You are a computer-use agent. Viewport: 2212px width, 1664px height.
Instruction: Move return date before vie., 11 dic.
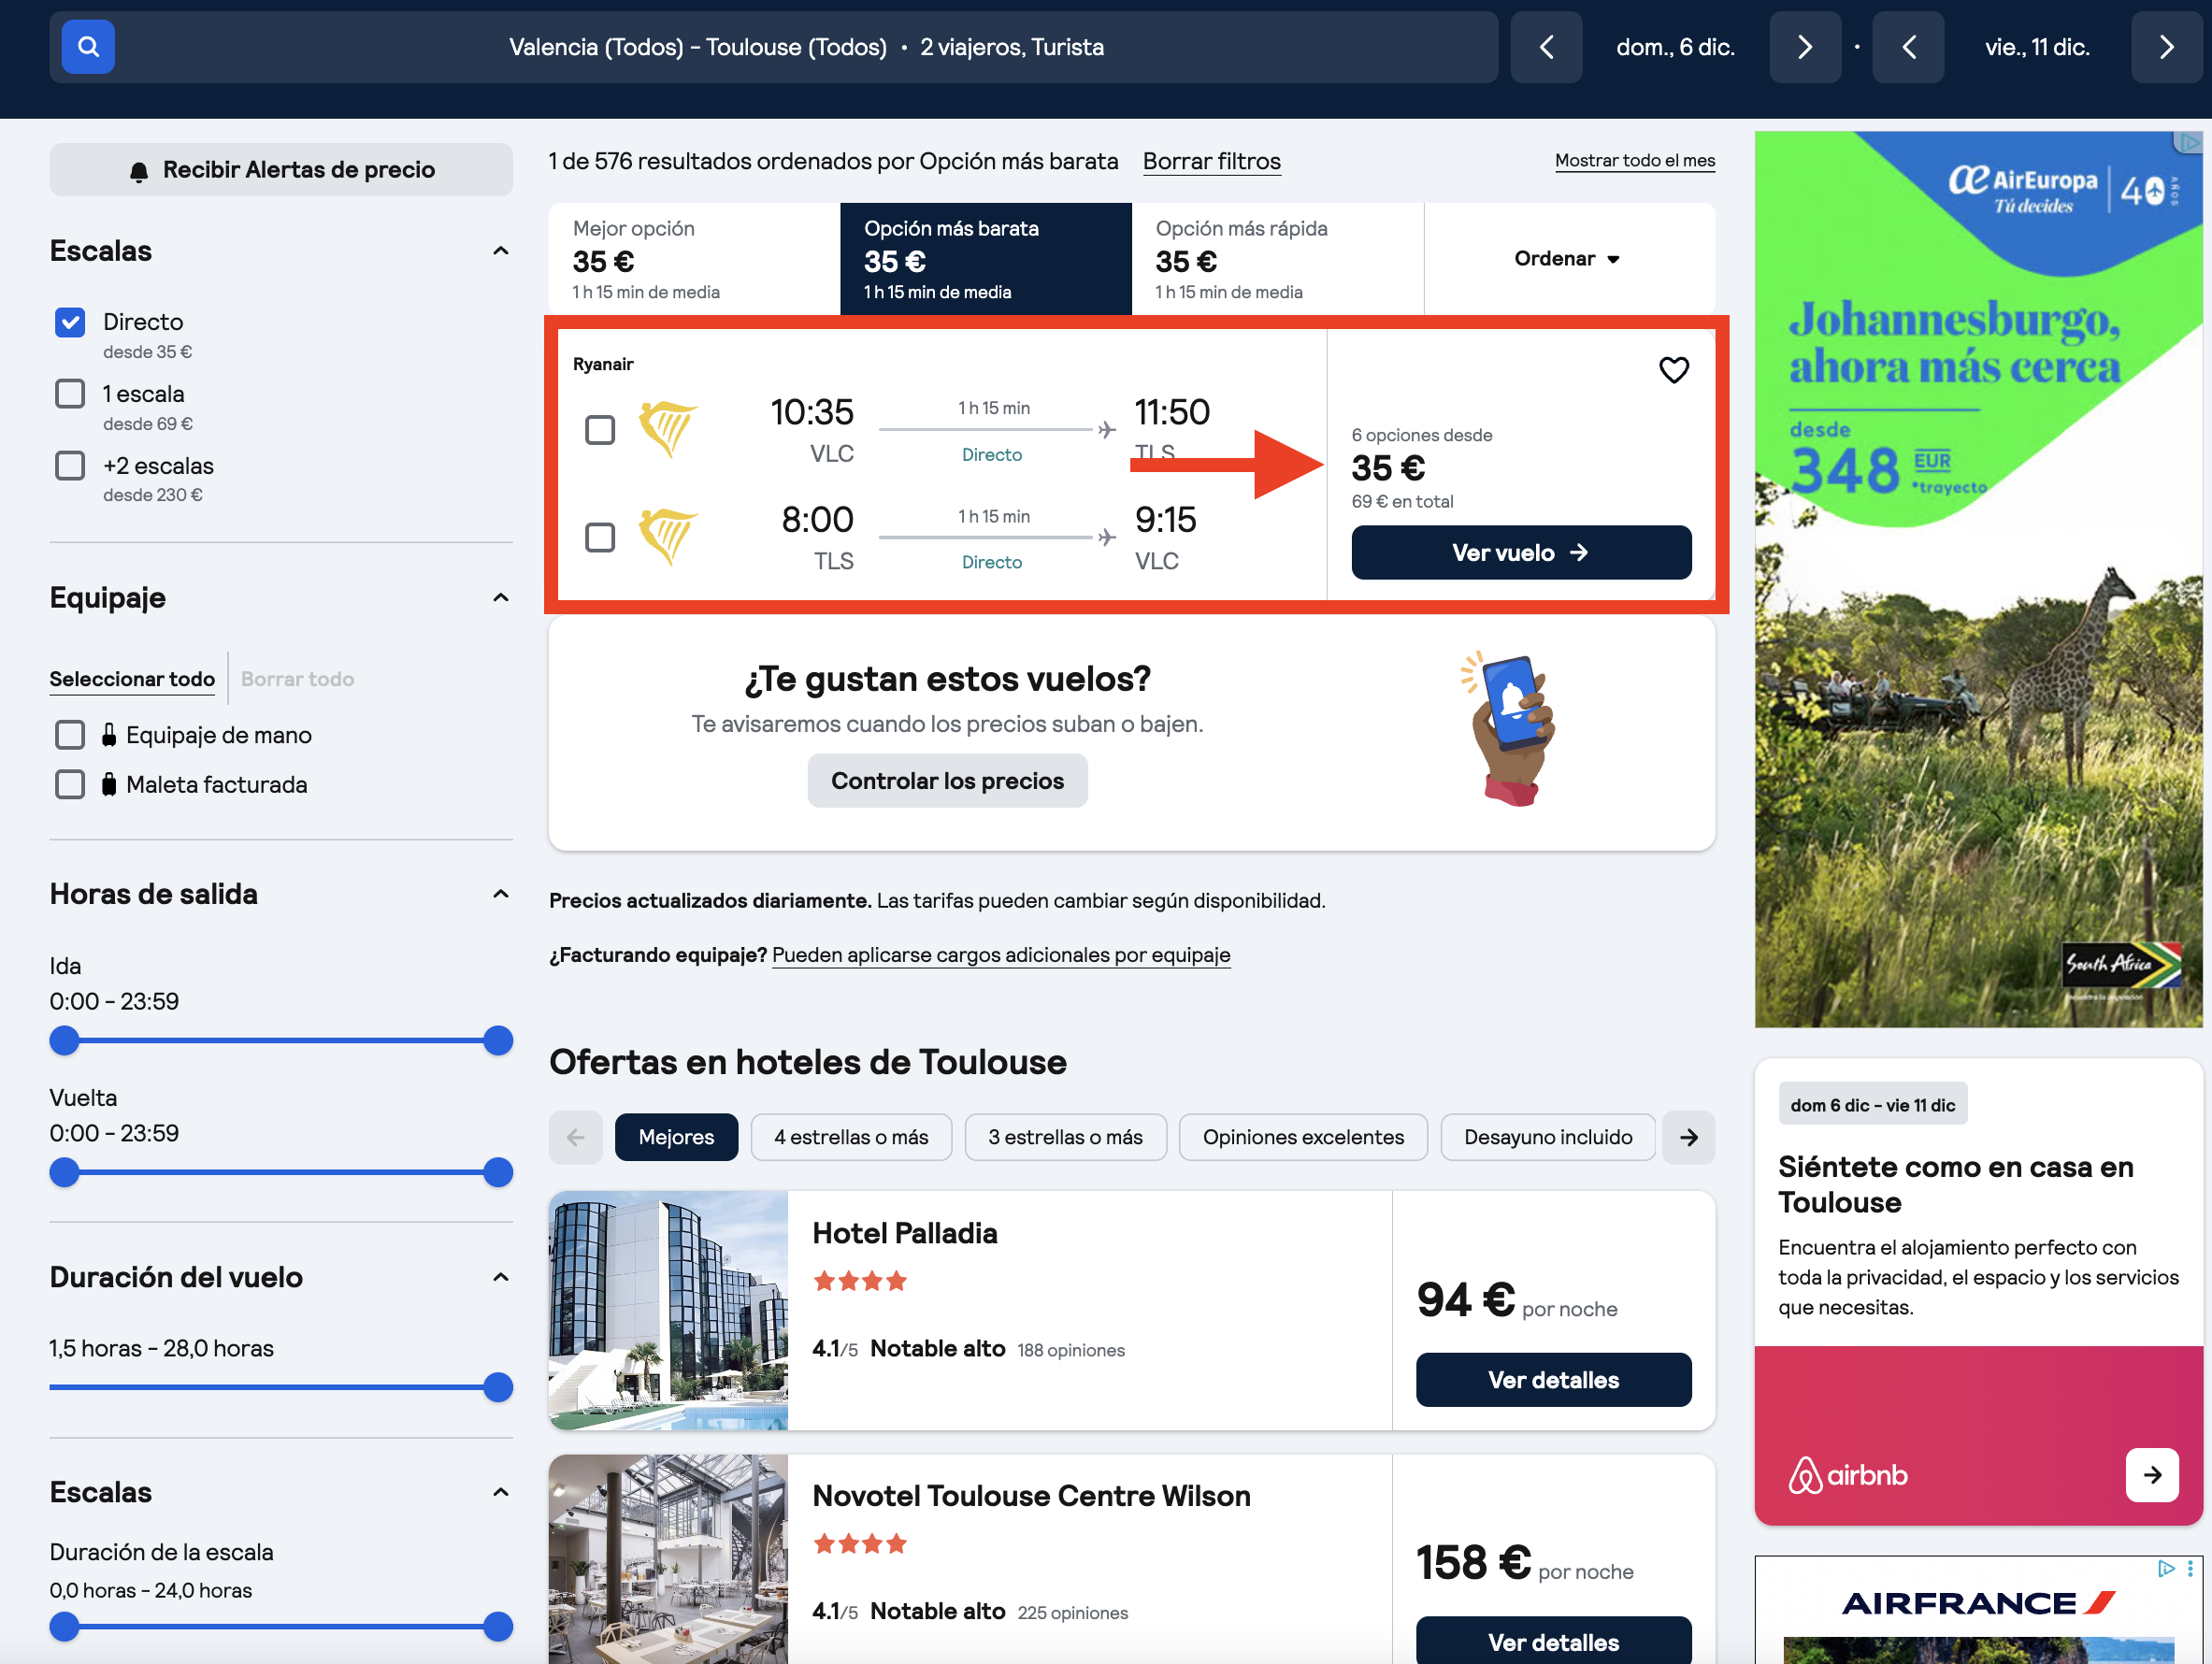[1908, 47]
